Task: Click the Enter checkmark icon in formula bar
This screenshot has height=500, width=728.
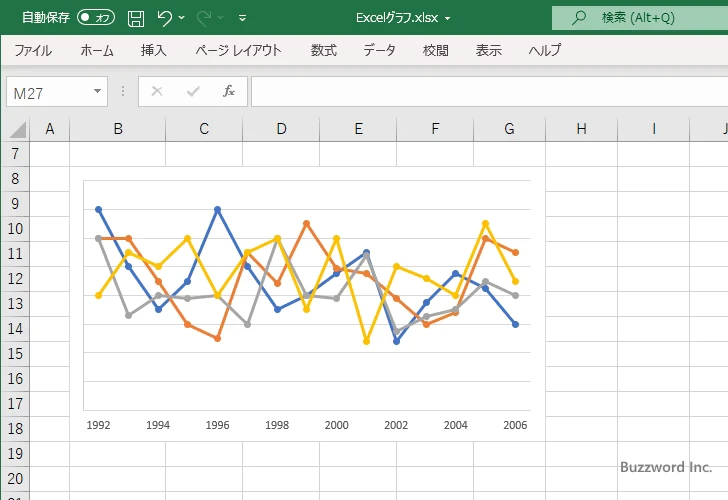Action: pyautogui.click(x=193, y=91)
